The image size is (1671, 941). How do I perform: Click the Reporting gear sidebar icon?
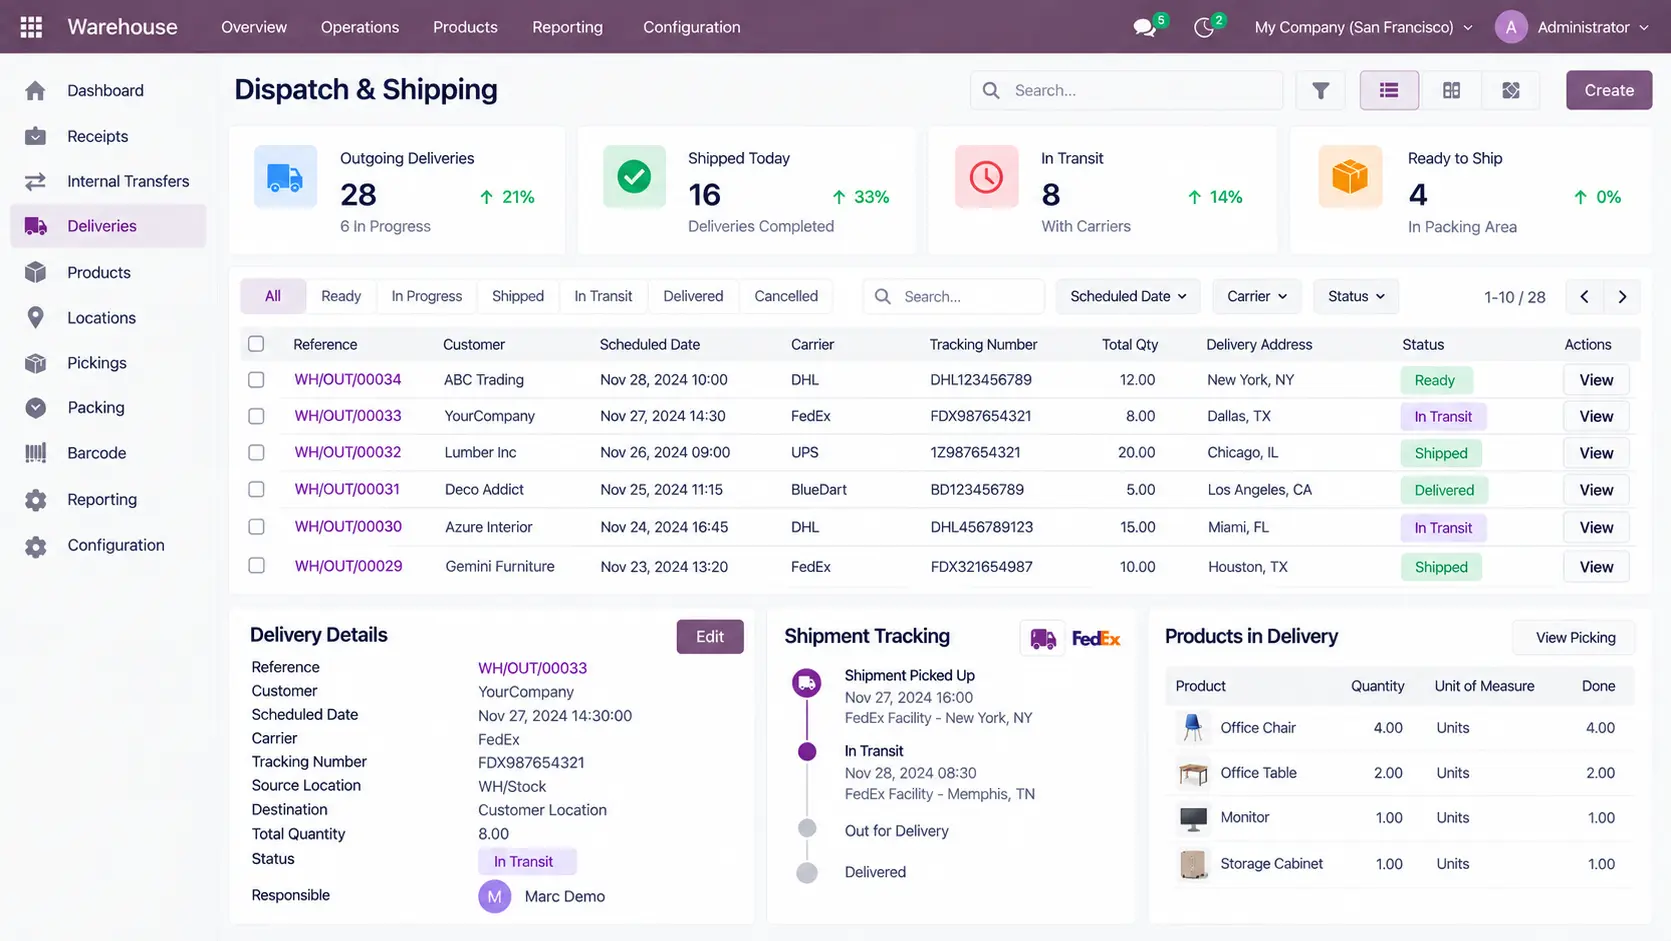[x=35, y=500]
